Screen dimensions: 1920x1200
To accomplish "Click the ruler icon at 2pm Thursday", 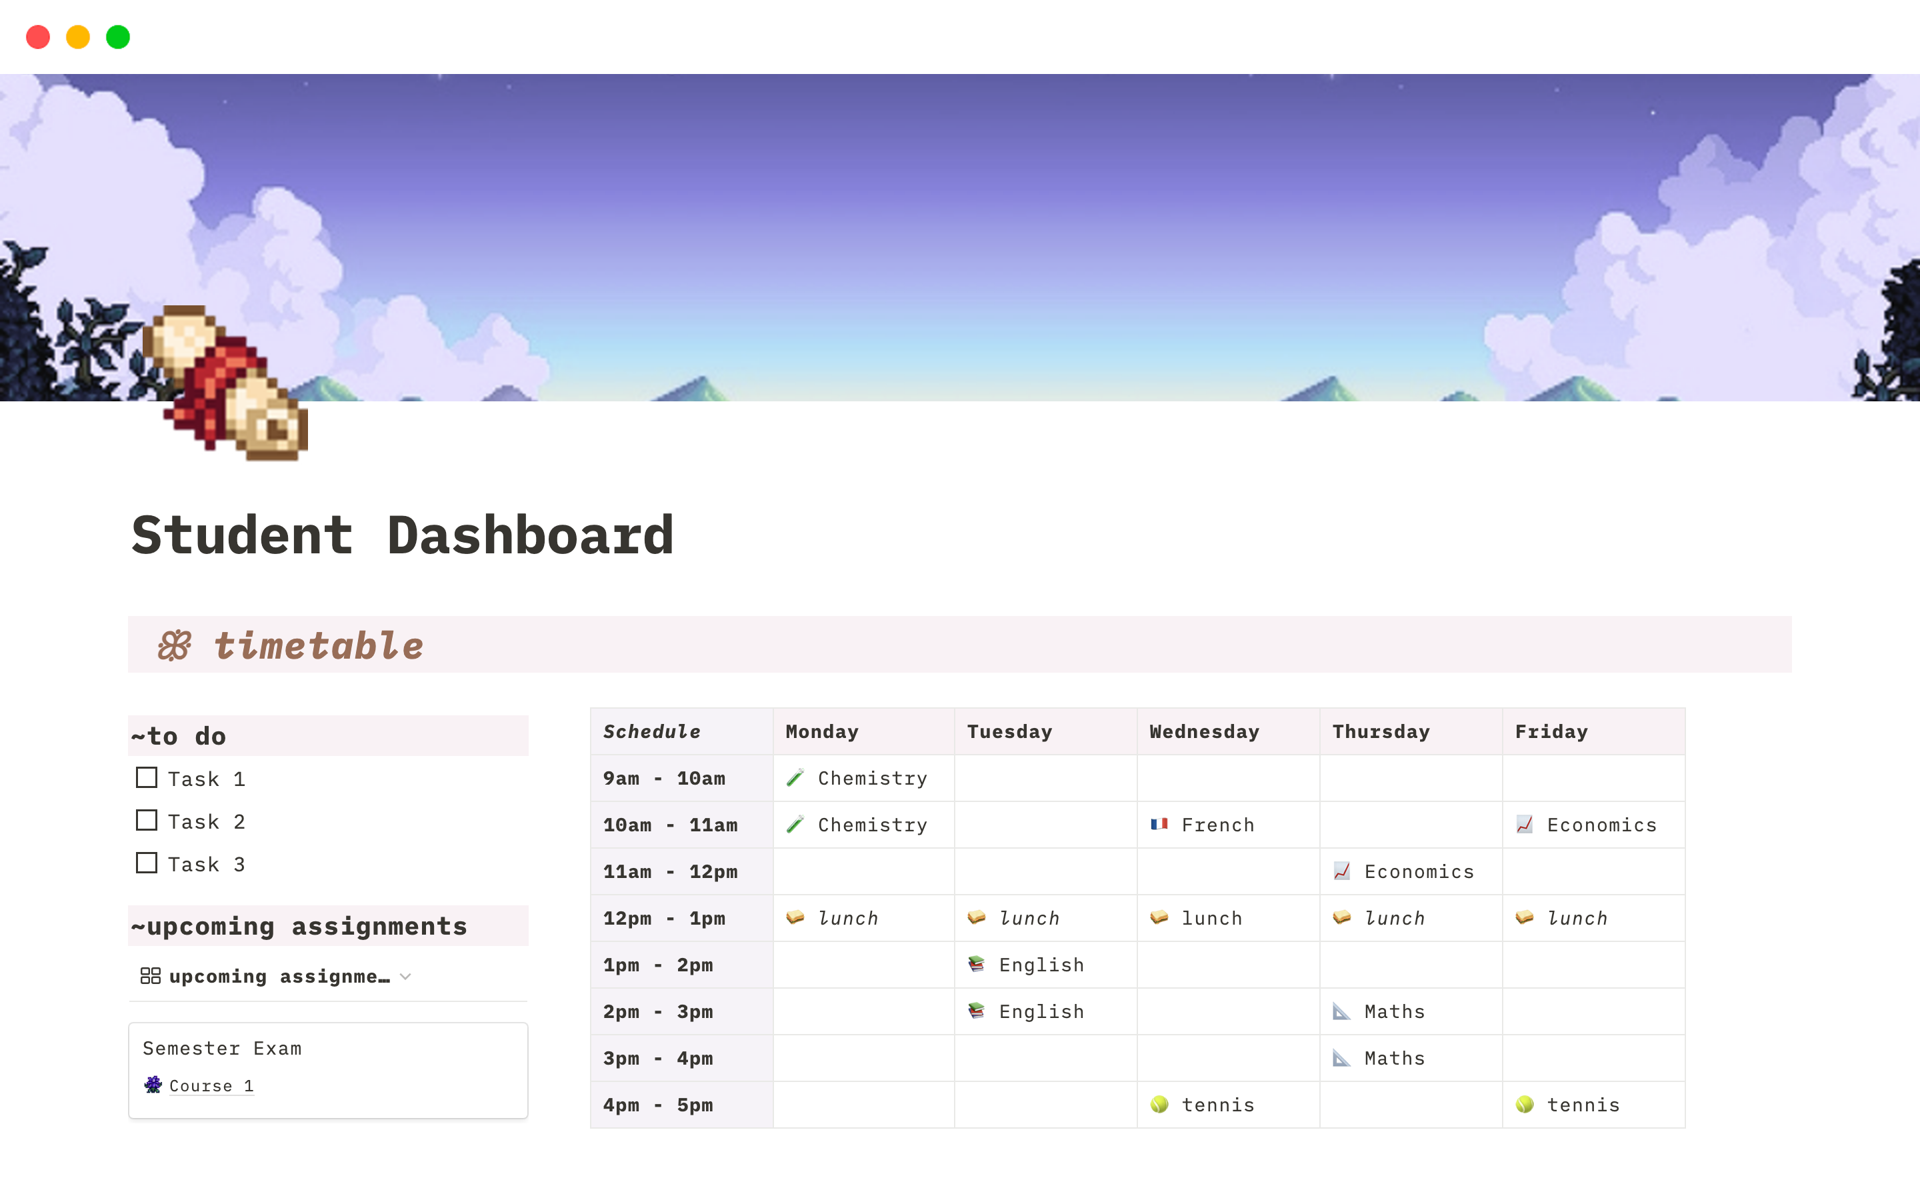I will 1342,1012.
